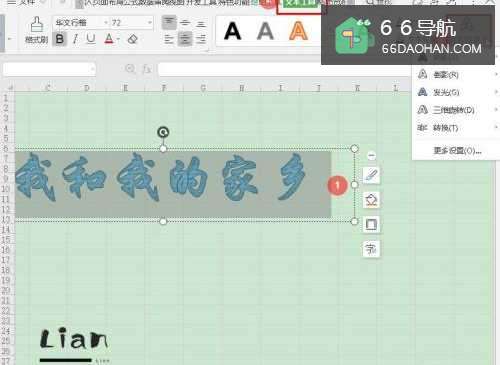
Task: Align text left icon
Action: [x=169, y=39]
